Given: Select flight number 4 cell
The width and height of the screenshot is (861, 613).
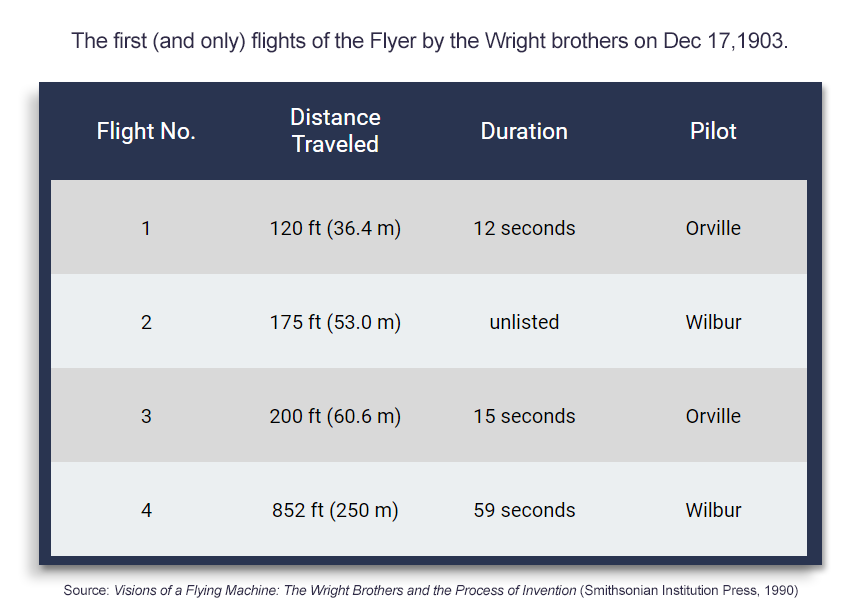Looking at the screenshot, I should tap(146, 510).
